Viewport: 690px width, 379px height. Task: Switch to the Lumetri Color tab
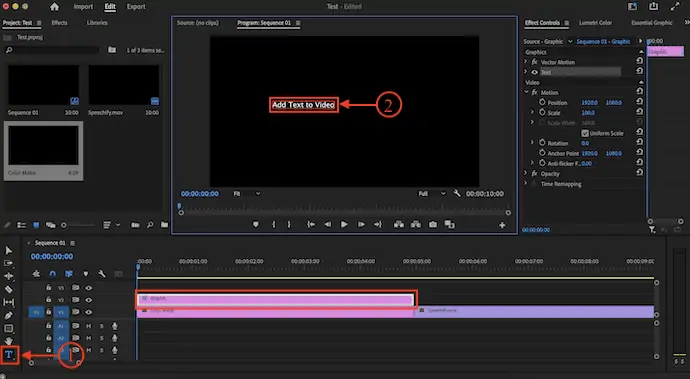click(x=595, y=23)
